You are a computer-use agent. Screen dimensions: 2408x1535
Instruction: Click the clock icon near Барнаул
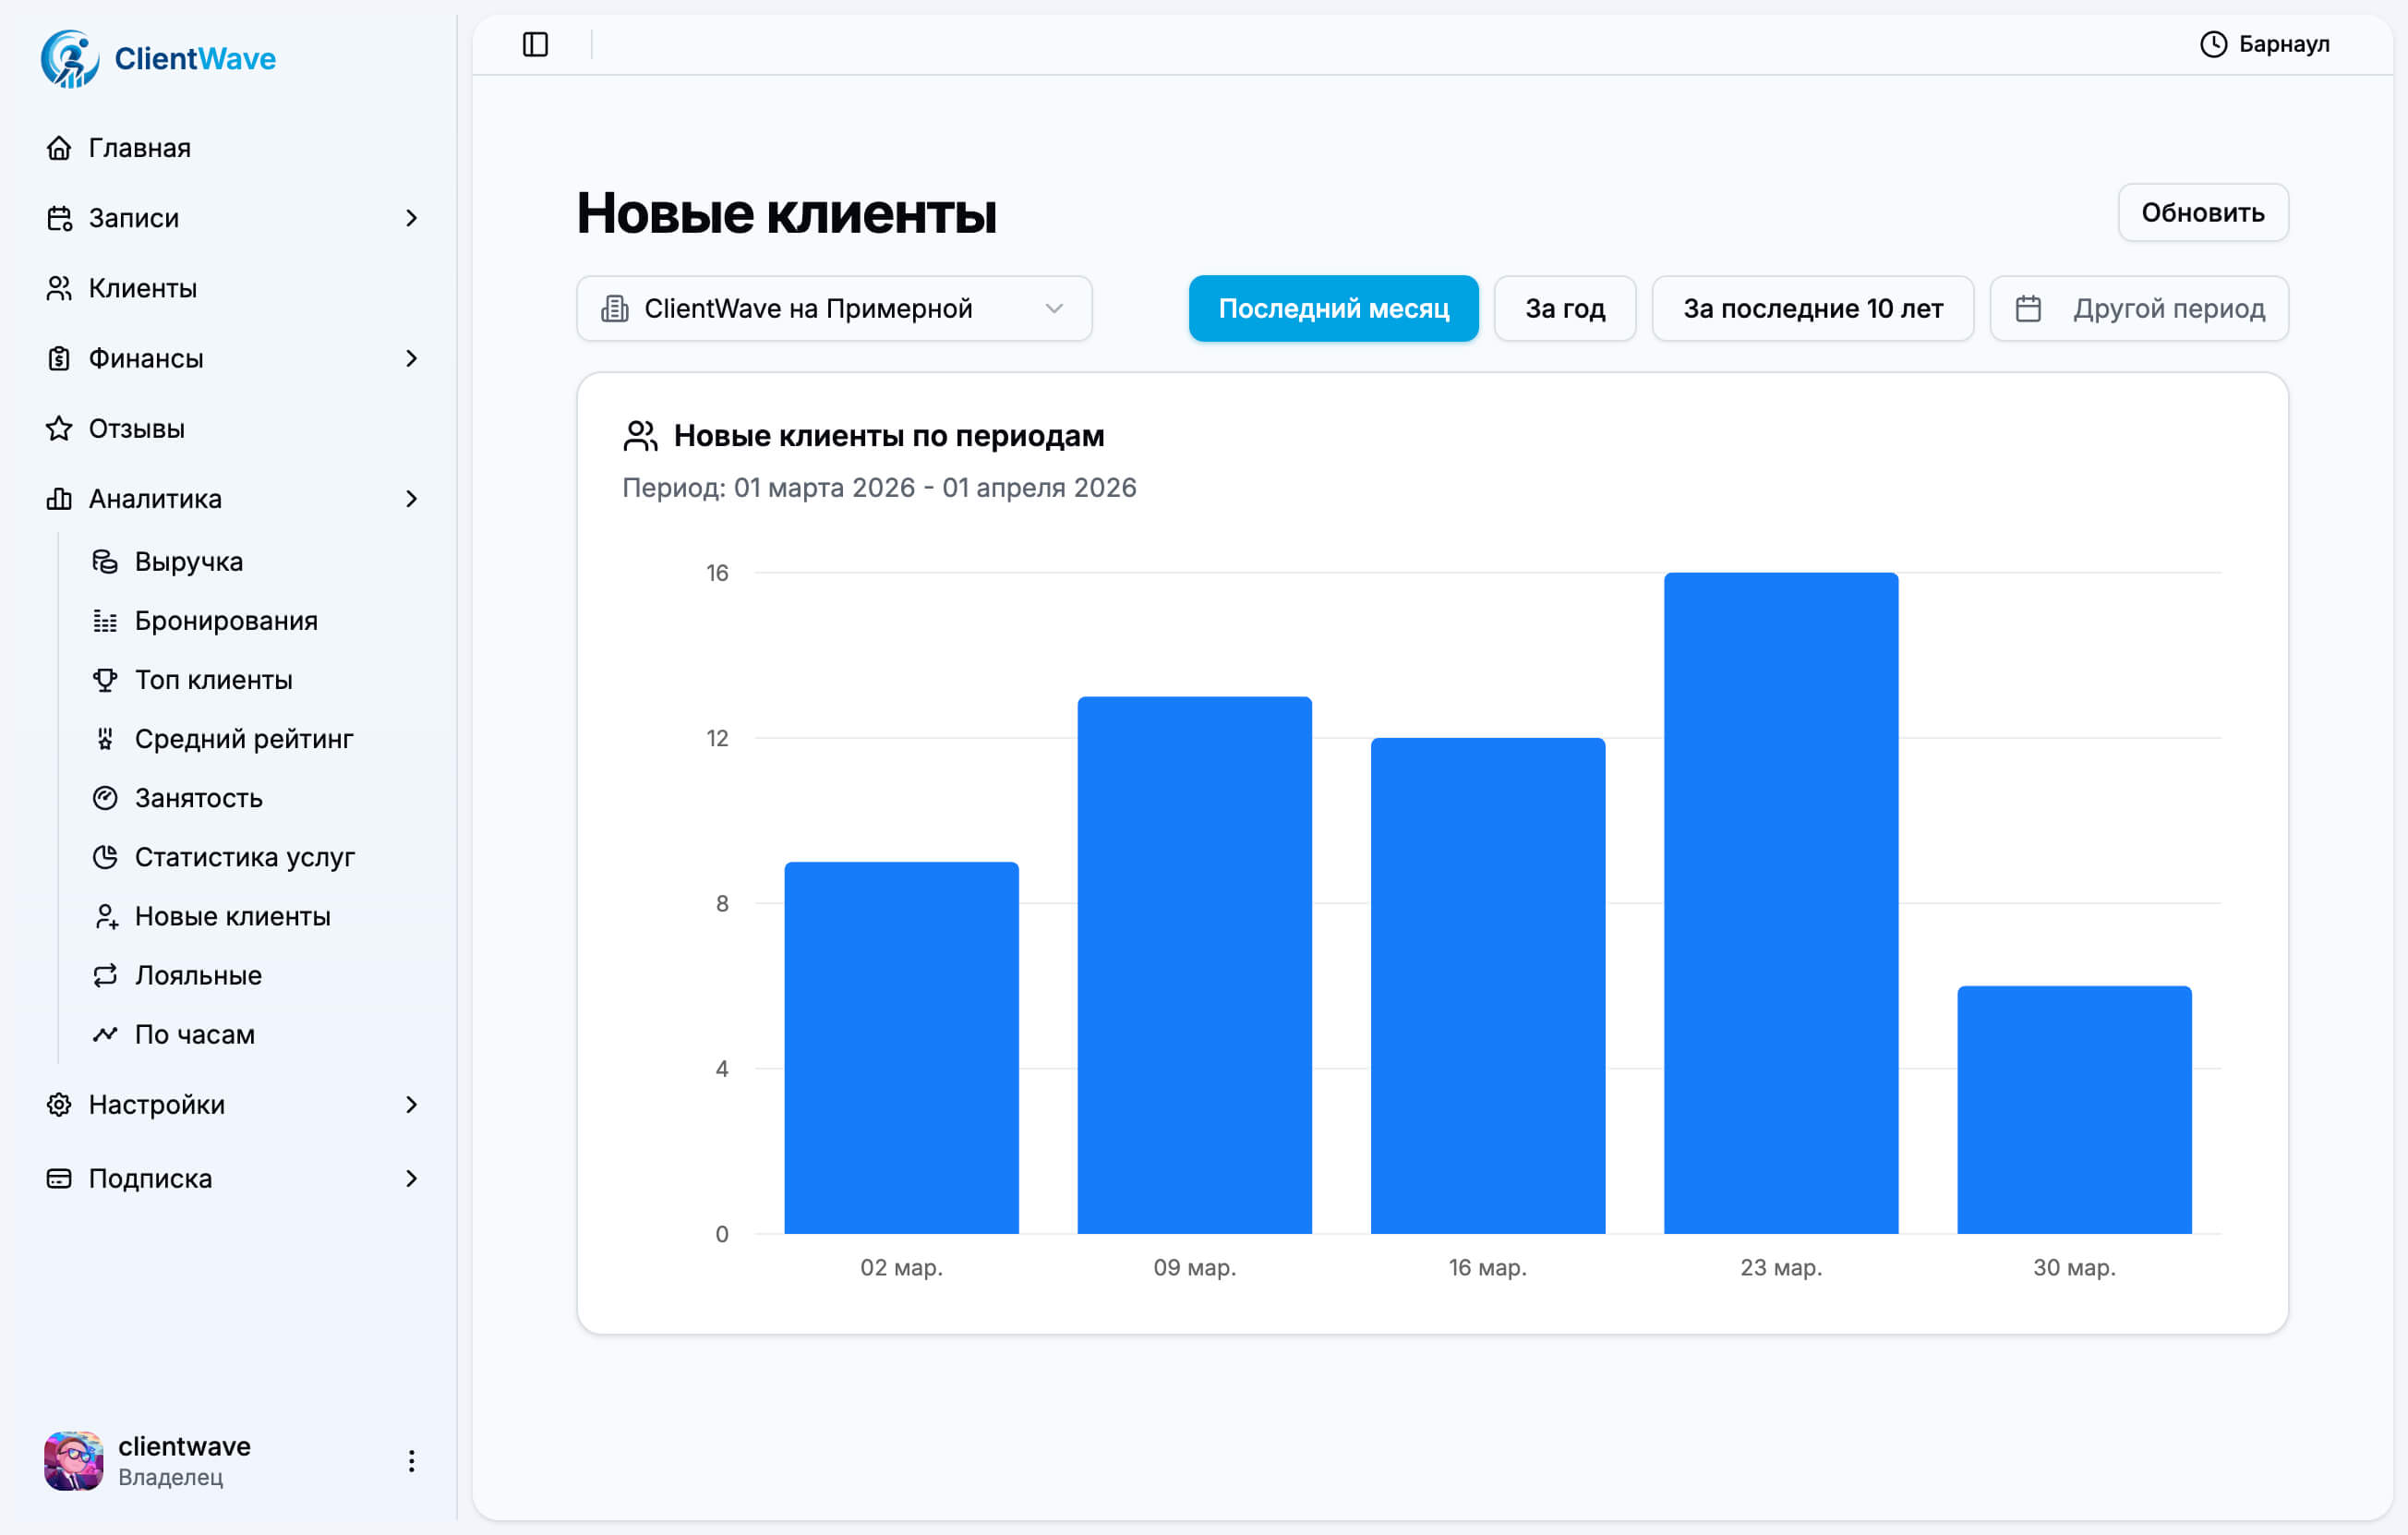click(2213, 44)
